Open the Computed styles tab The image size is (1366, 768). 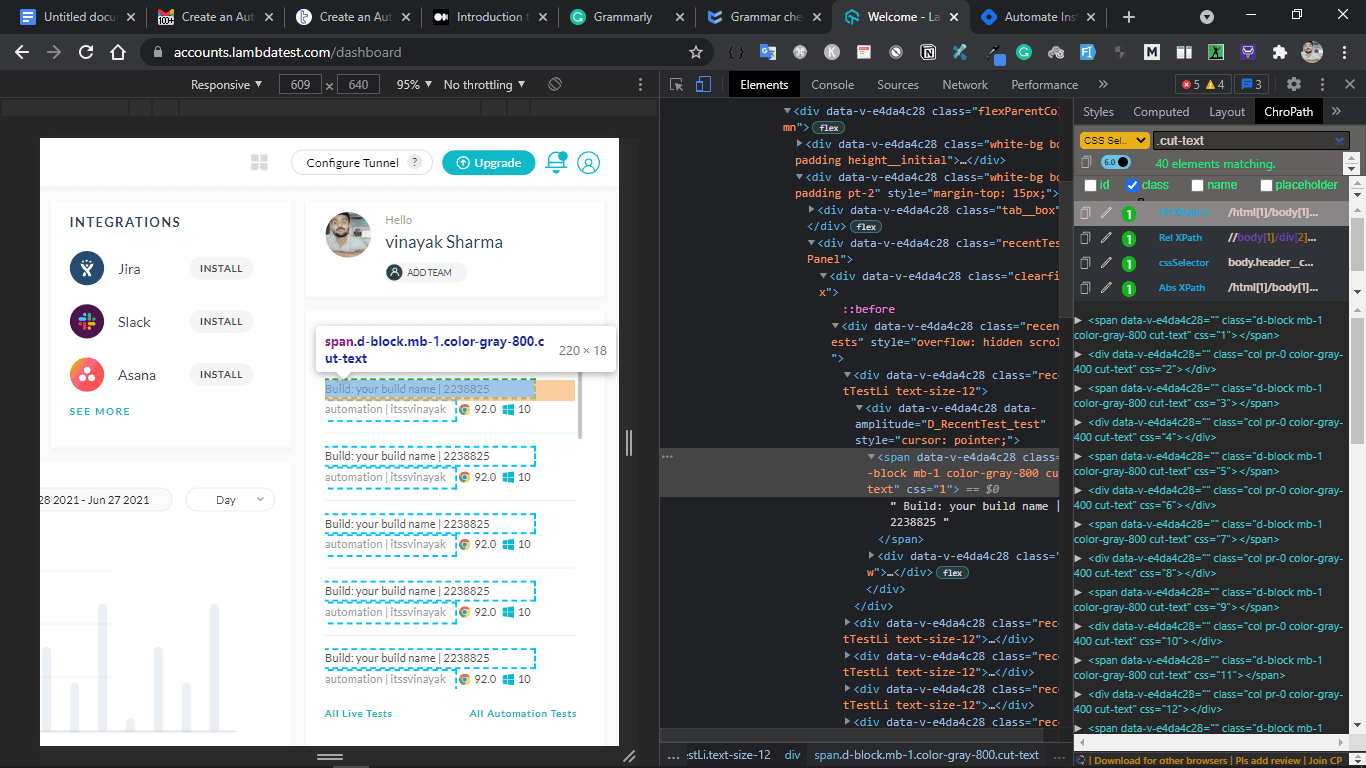pyautogui.click(x=1161, y=112)
